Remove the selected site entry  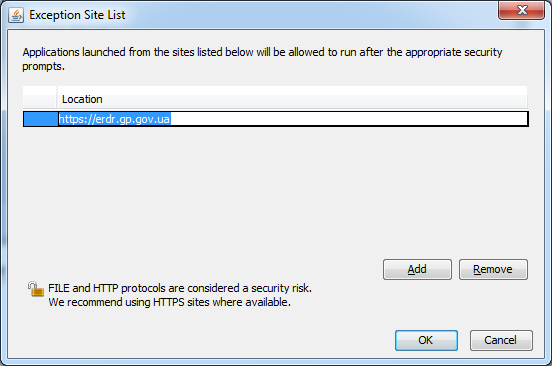(493, 270)
